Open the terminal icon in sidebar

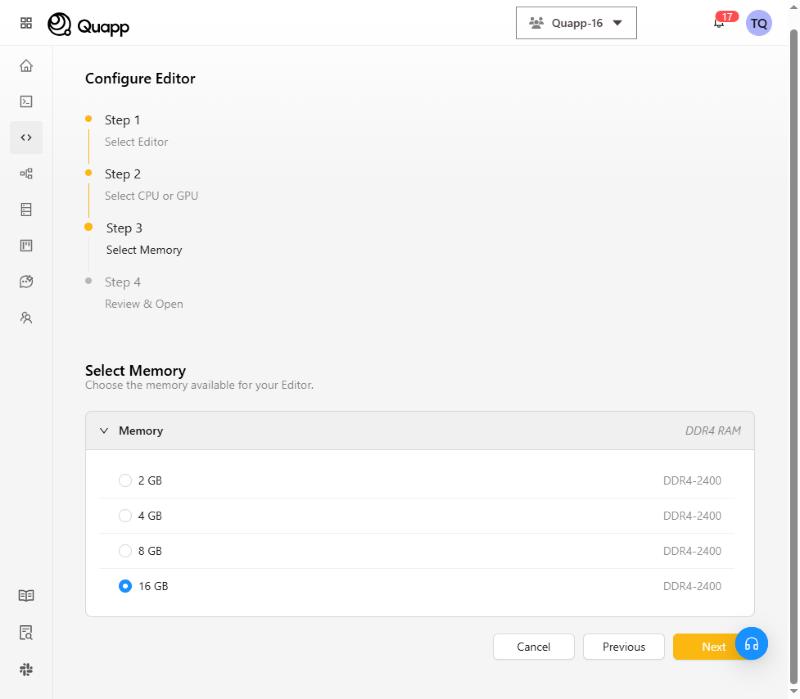(26, 102)
